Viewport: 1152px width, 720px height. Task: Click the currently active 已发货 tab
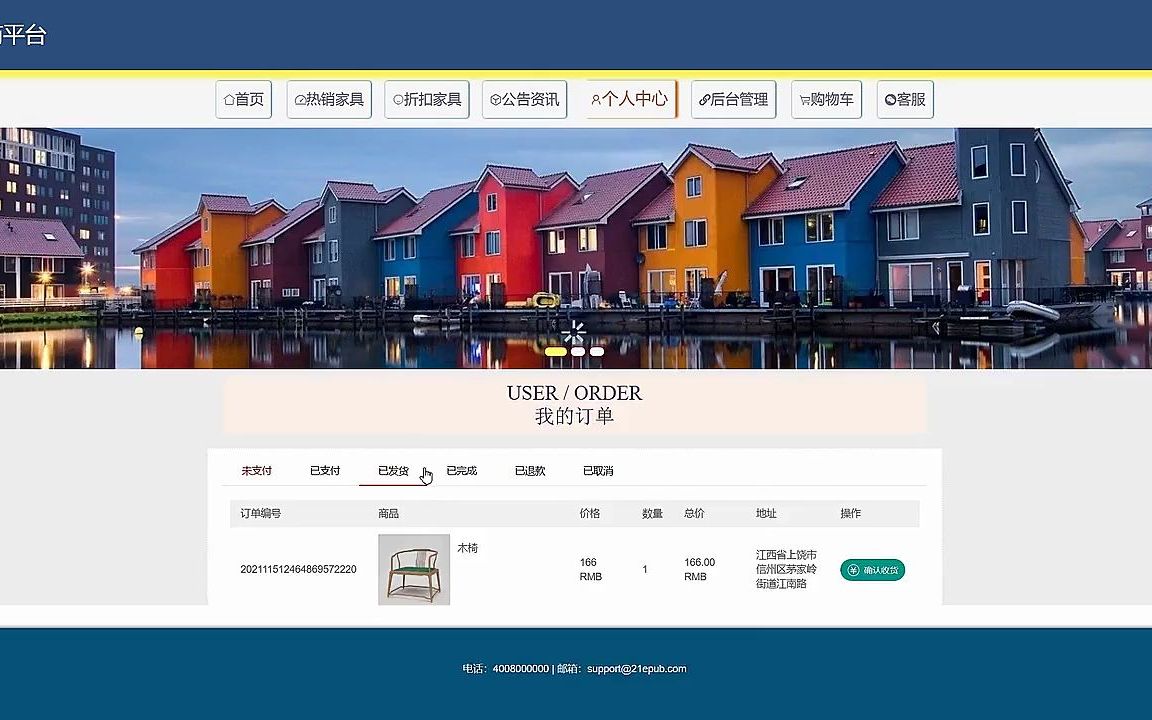[392, 470]
